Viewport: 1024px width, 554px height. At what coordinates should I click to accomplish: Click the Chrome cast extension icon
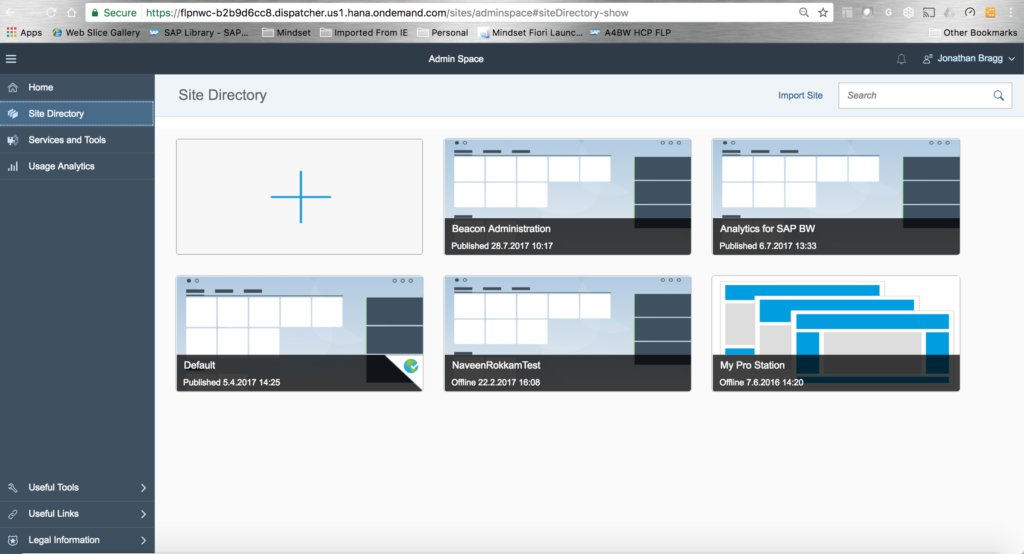(929, 12)
